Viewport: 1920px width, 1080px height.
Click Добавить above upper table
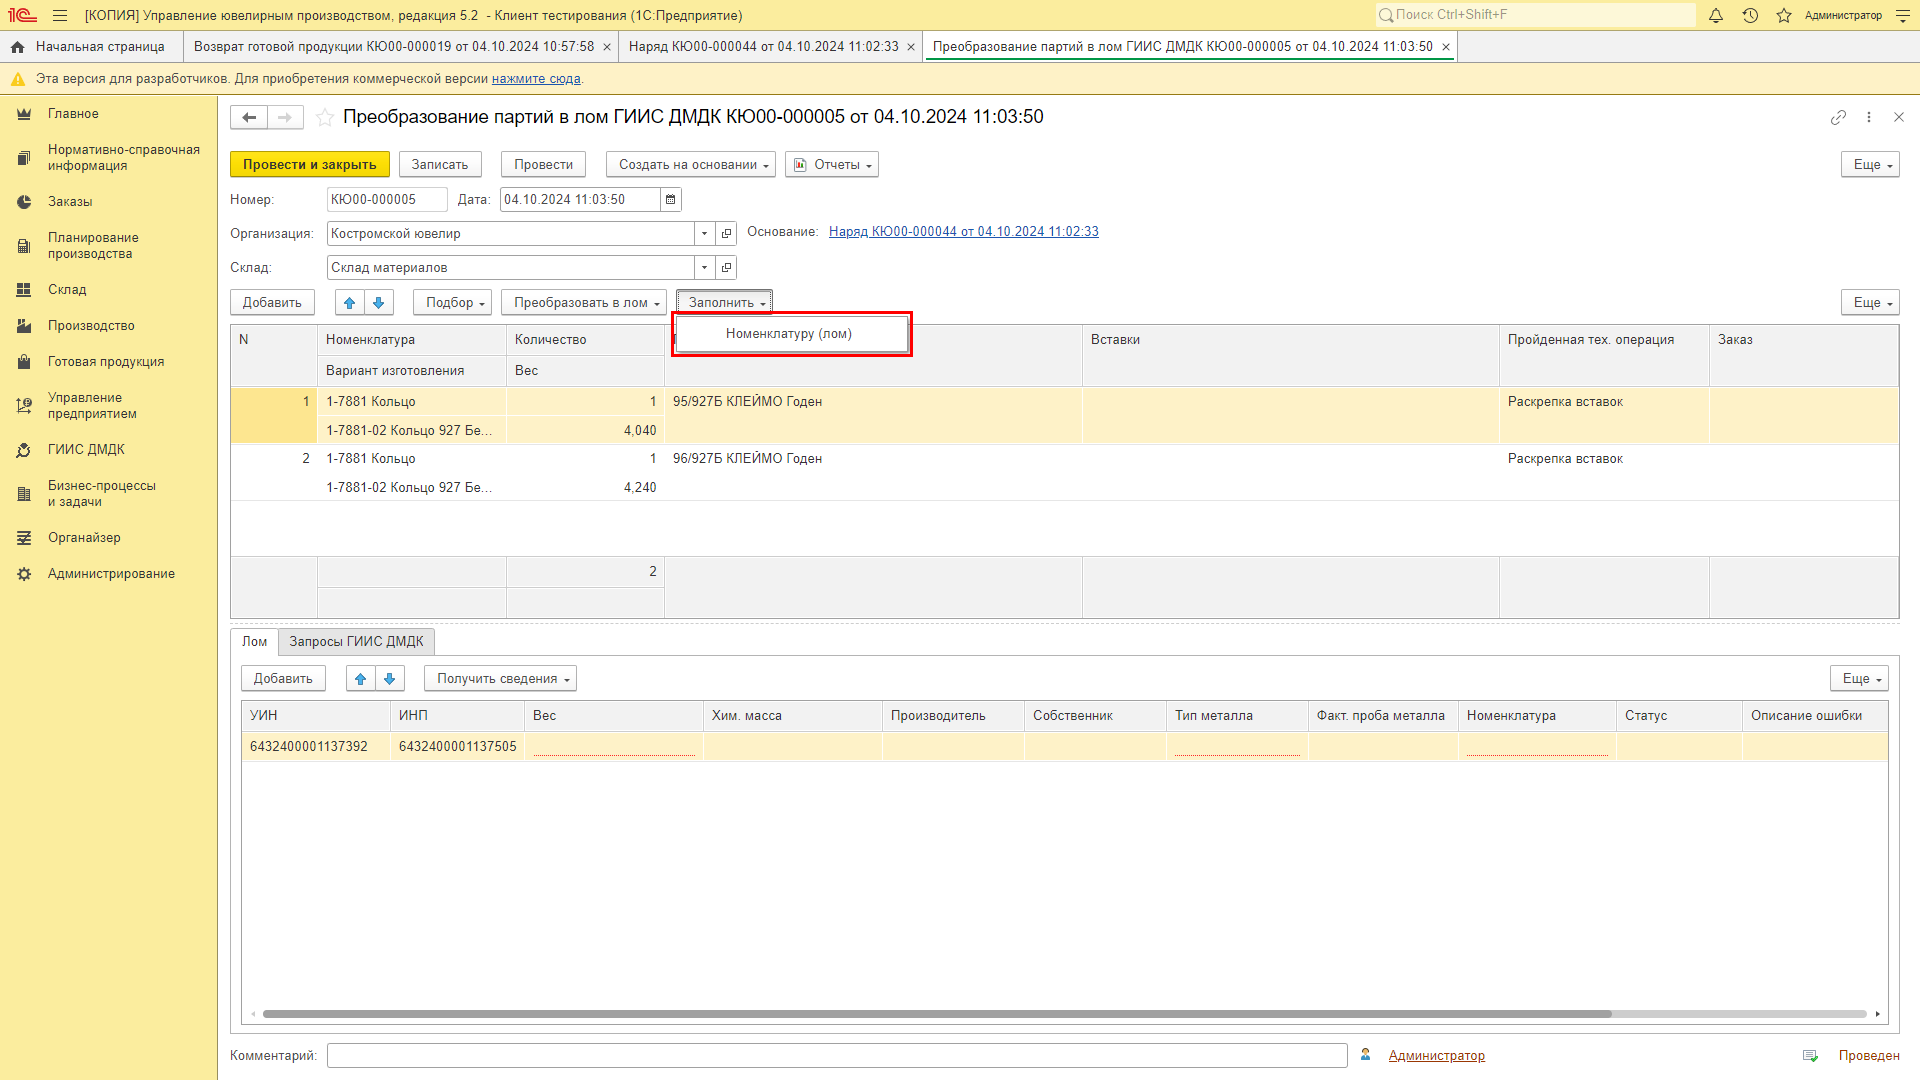[272, 303]
